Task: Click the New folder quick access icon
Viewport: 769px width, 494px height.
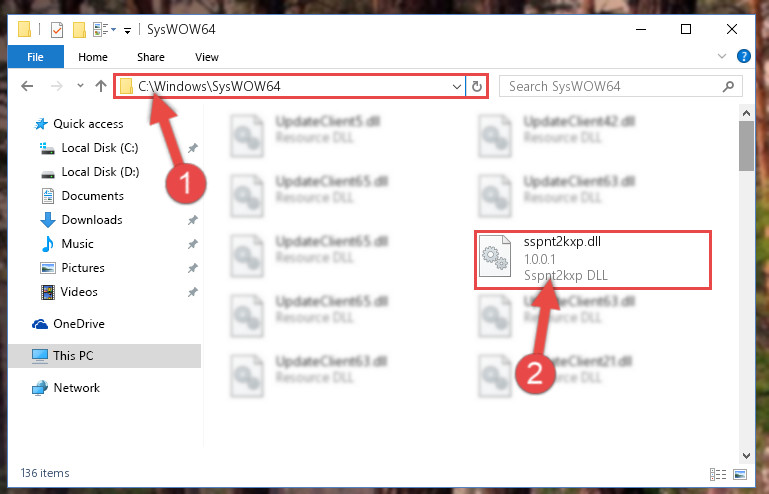Action: click(79, 30)
